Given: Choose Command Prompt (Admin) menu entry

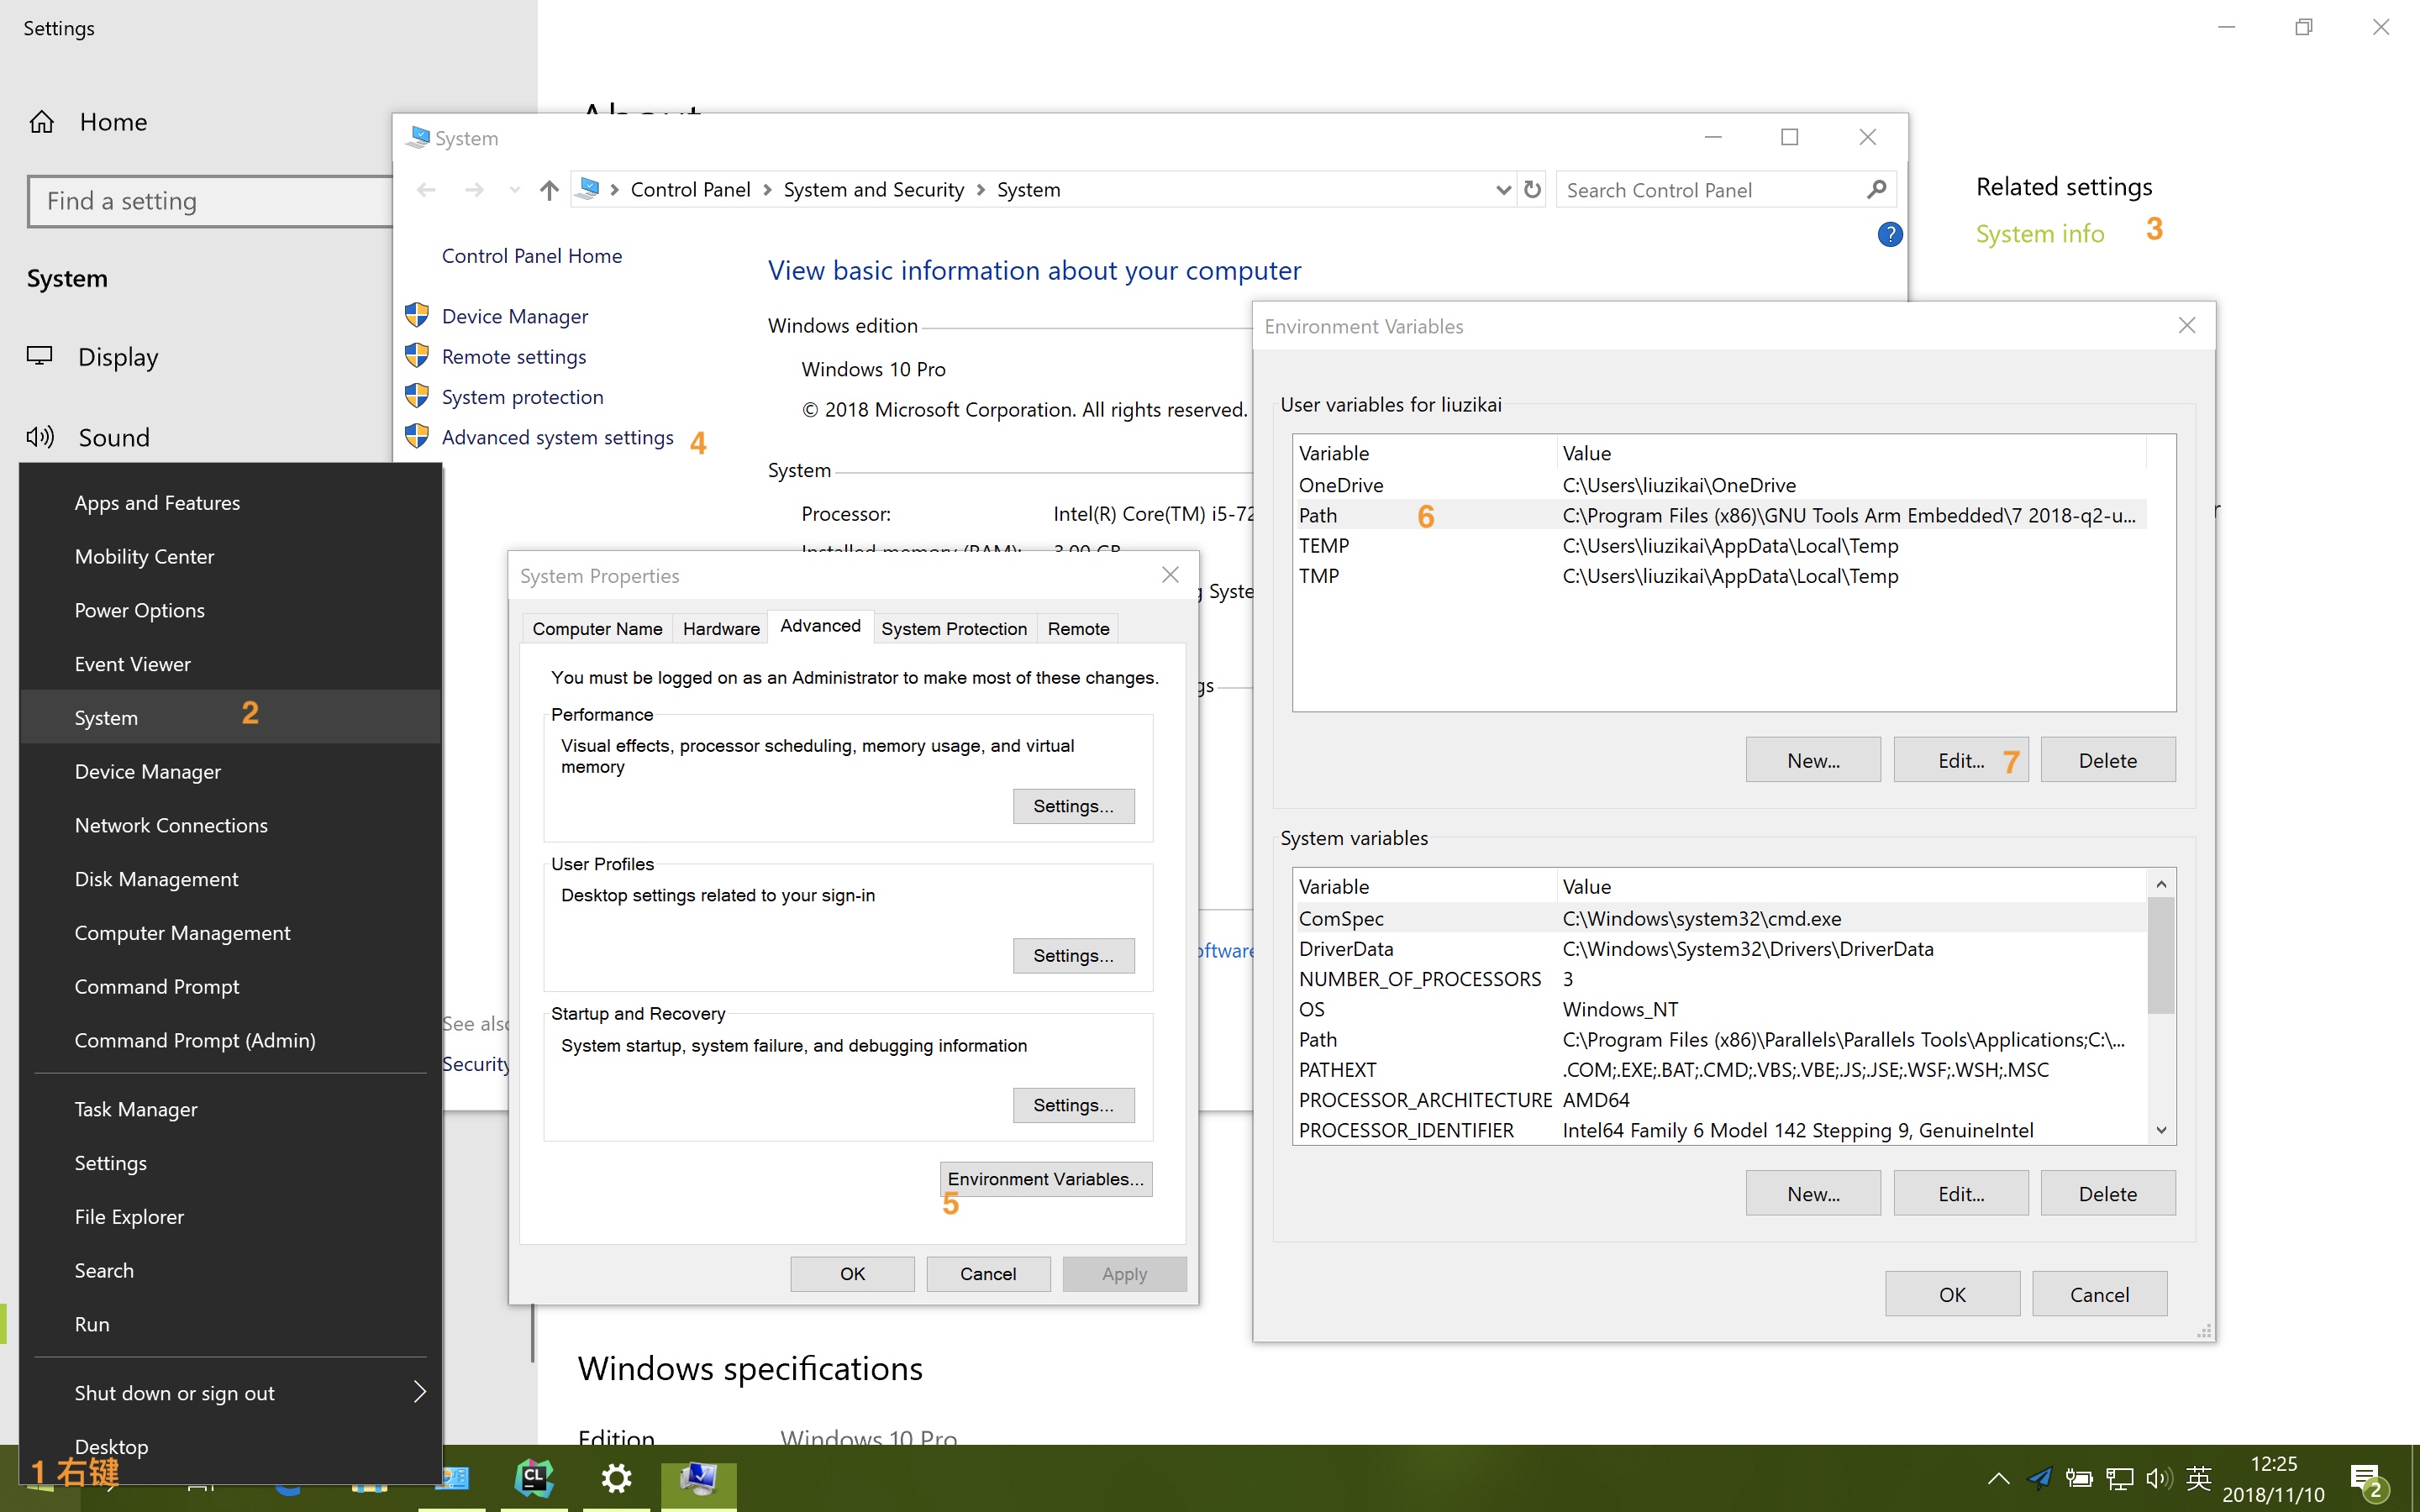Looking at the screenshot, I should (230, 1040).
